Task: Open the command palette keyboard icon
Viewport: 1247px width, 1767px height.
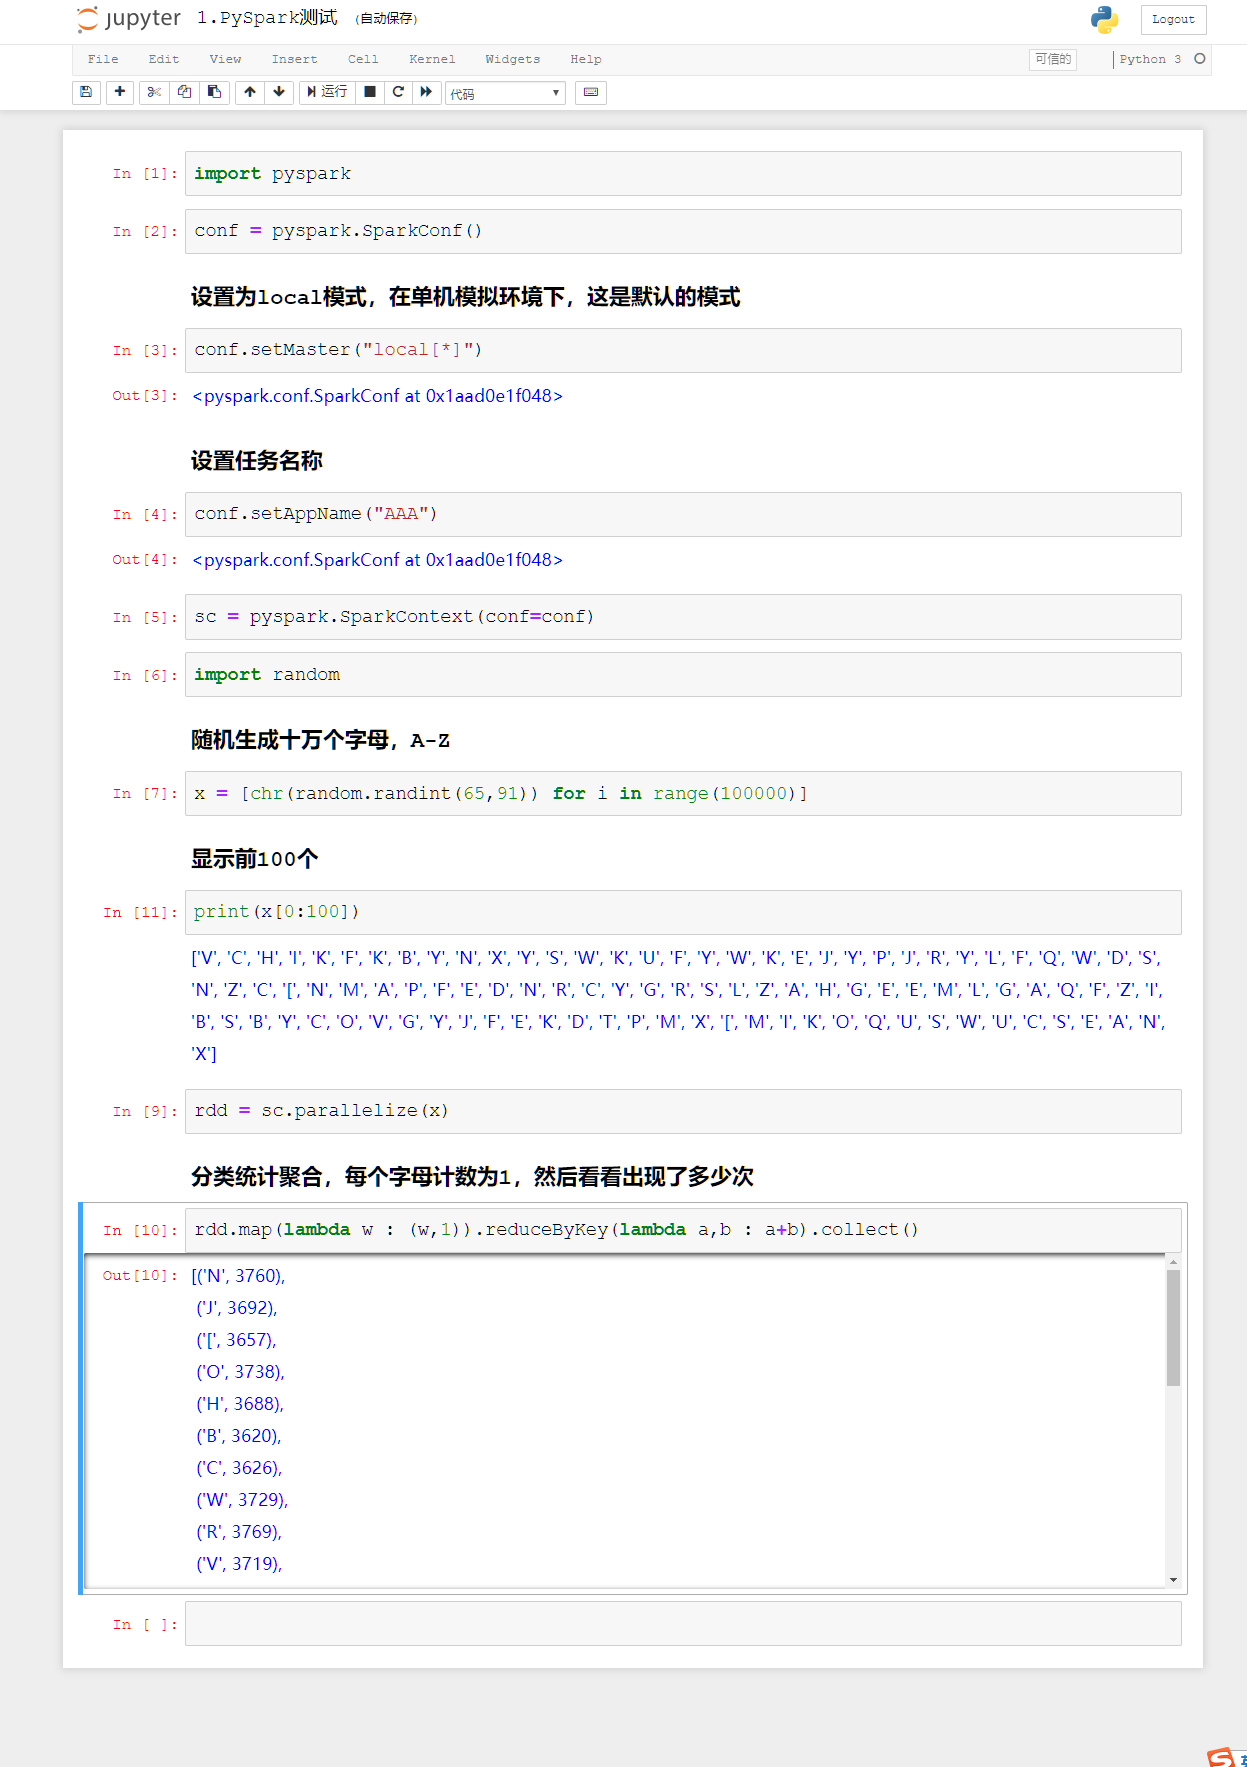Action: (591, 93)
